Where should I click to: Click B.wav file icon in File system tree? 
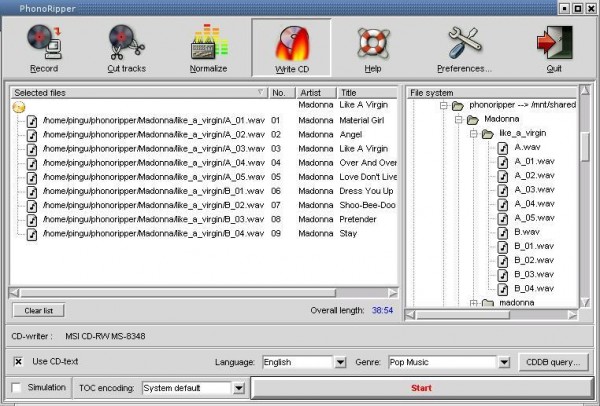(503, 233)
